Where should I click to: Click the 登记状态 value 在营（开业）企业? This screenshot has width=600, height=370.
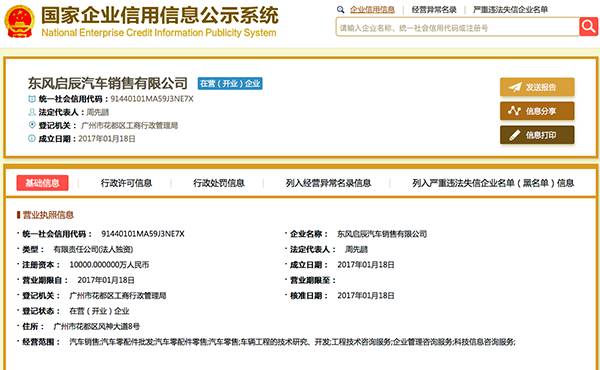tap(99, 311)
